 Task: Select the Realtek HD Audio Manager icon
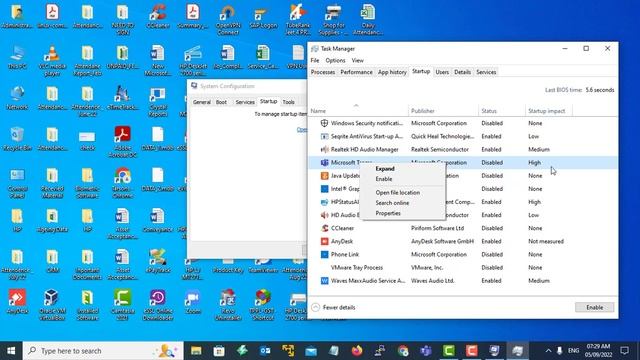tap(324, 149)
